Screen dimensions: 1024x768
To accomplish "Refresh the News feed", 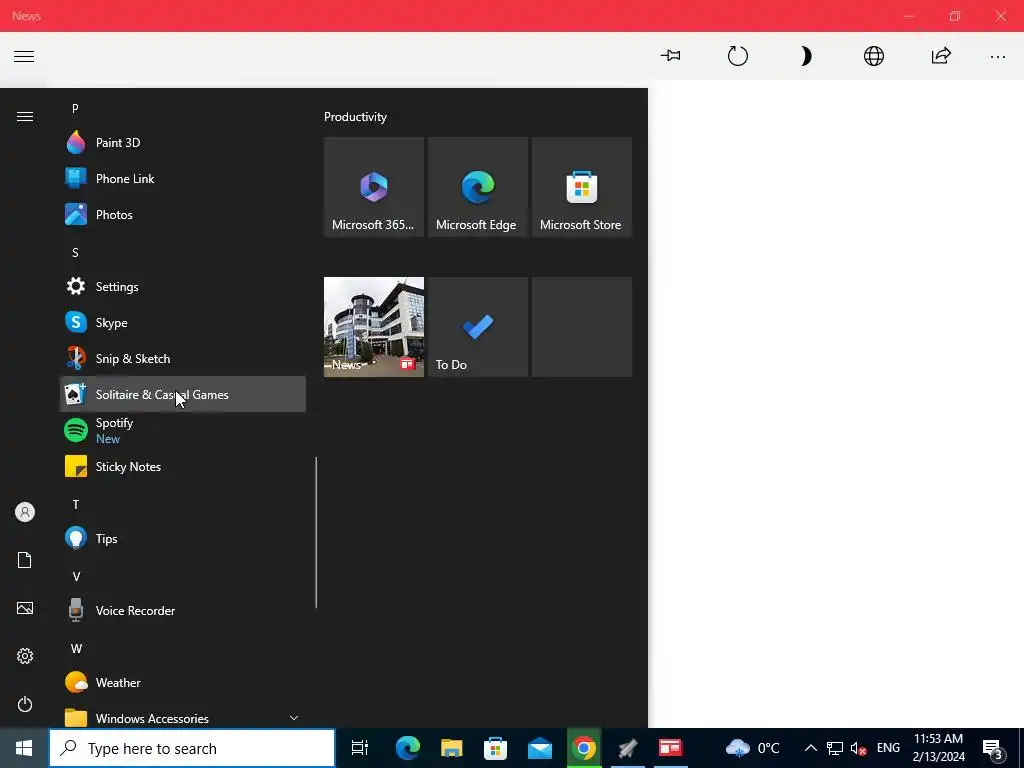I will 738,56.
